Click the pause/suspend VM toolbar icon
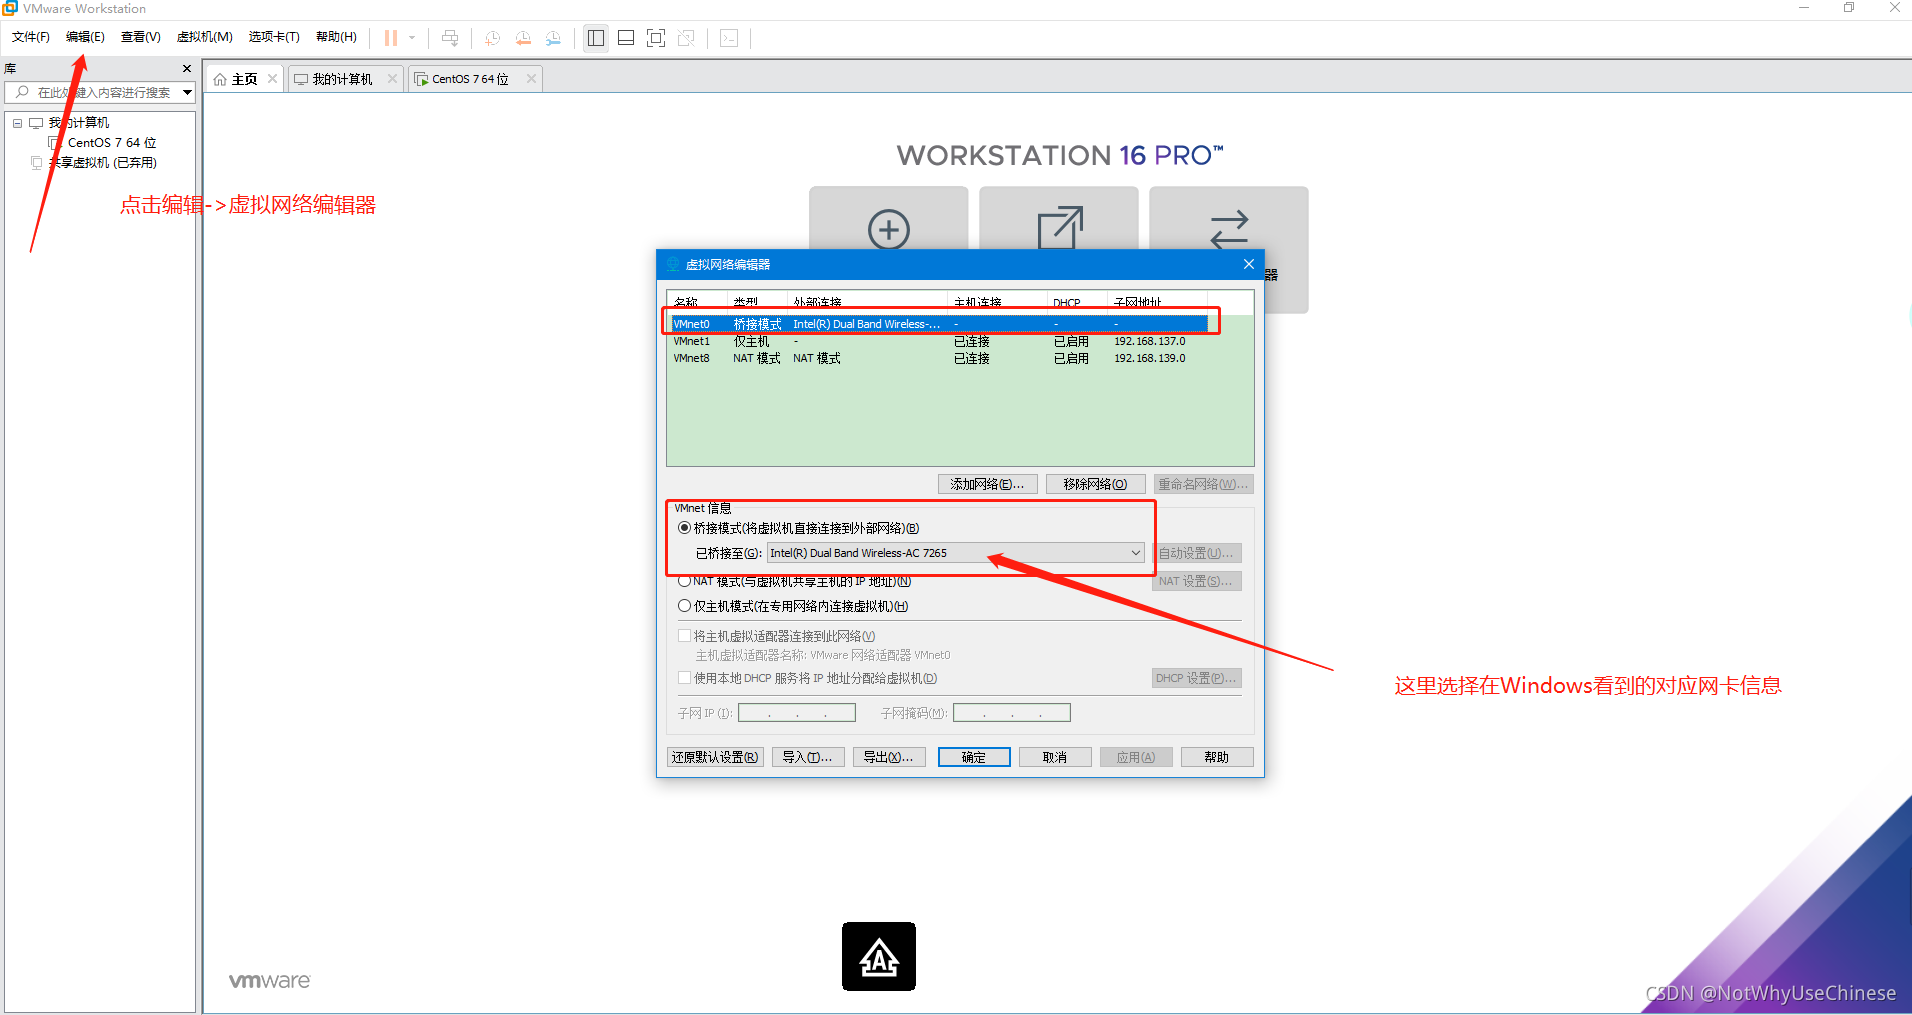This screenshot has height=1015, width=1912. [391, 38]
